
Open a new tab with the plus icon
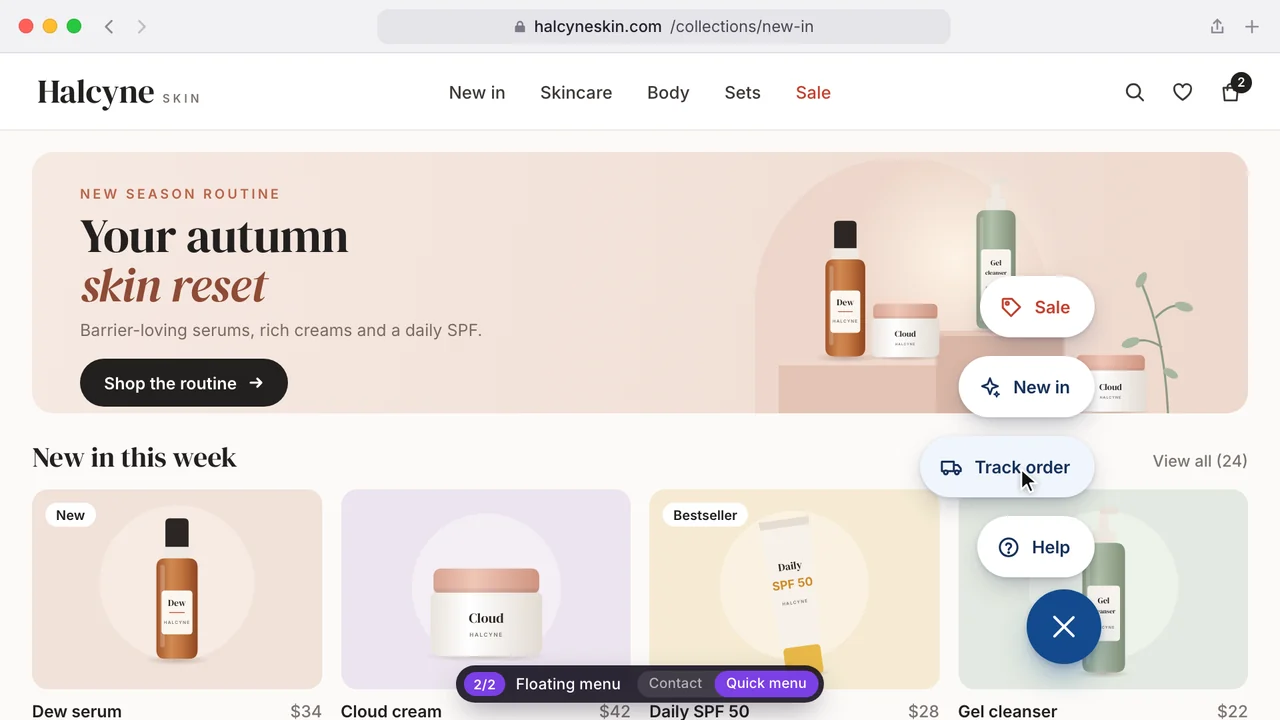coord(1252,27)
